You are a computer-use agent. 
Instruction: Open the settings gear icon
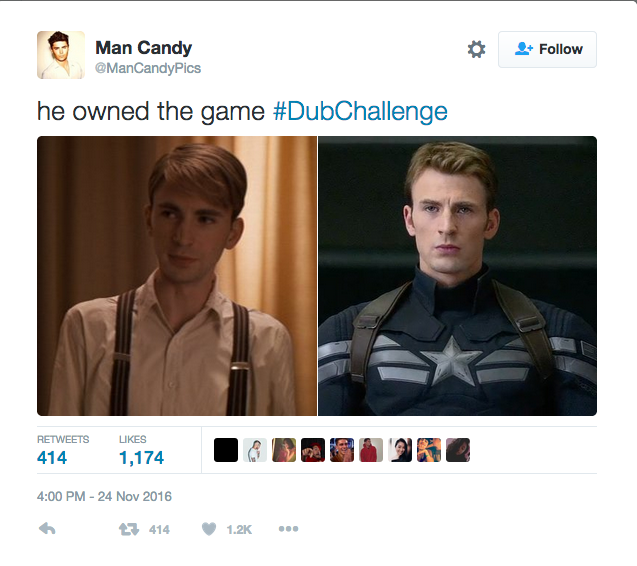point(476,49)
